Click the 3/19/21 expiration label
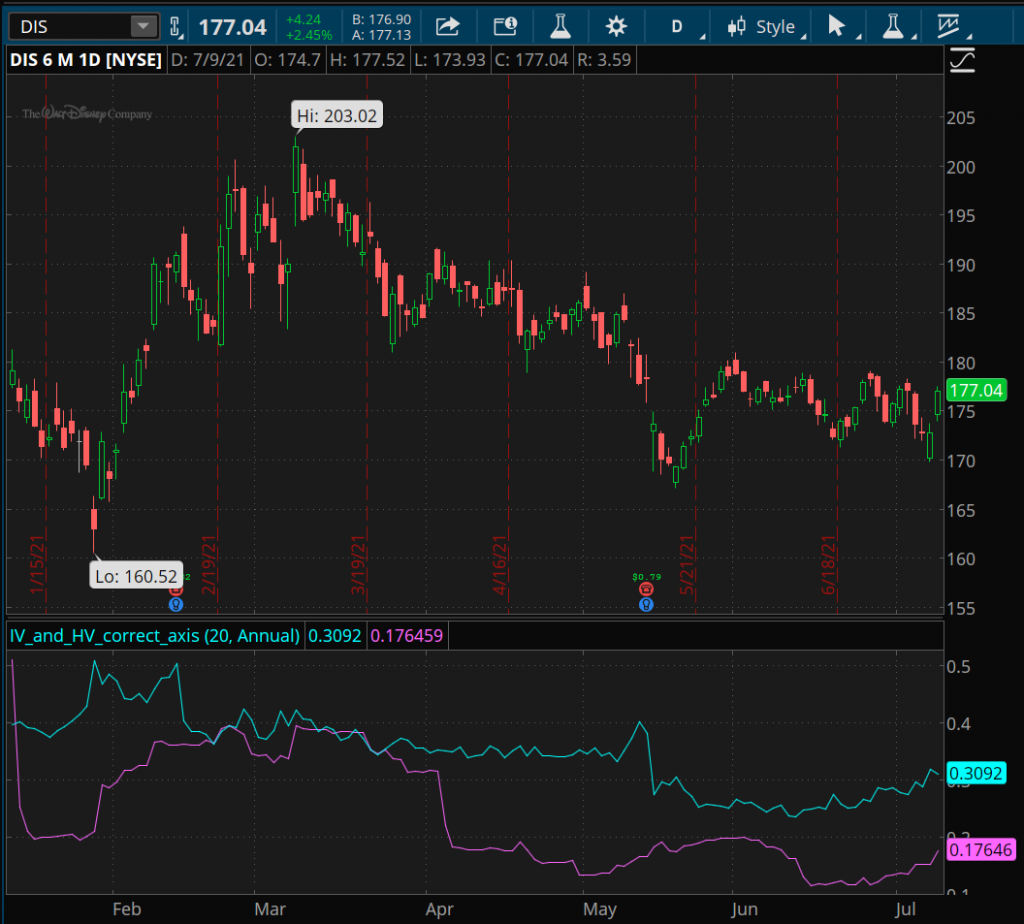The width and height of the screenshot is (1024, 924). [x=358, y=566]
